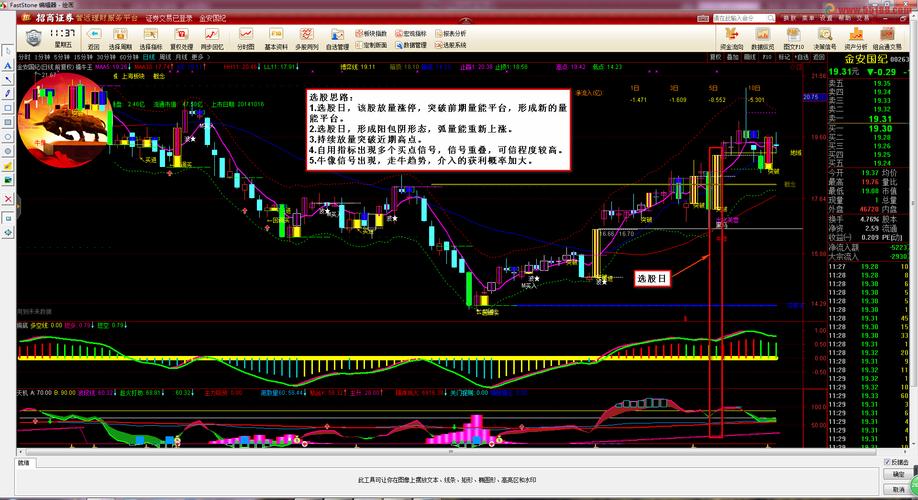Switch to 日线 daily tab

click(149, 57)
